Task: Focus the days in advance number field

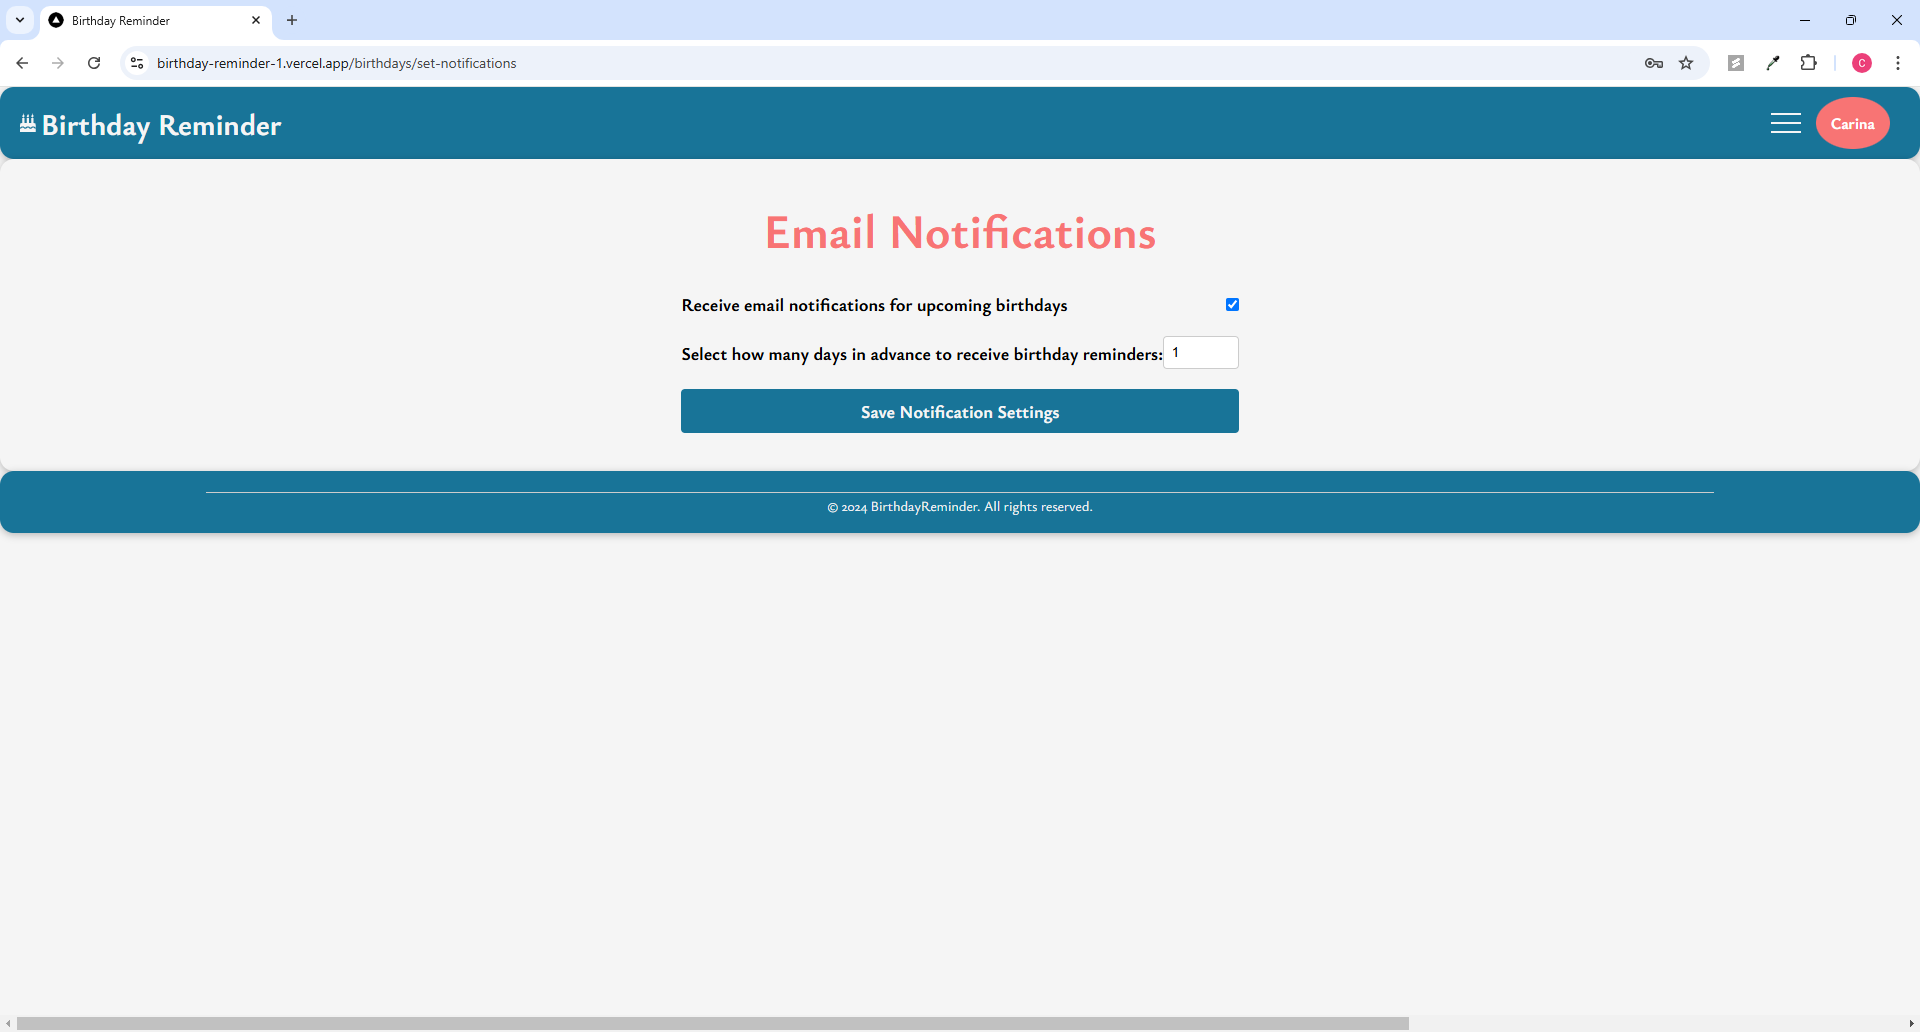Action: tap(1200, 352)
